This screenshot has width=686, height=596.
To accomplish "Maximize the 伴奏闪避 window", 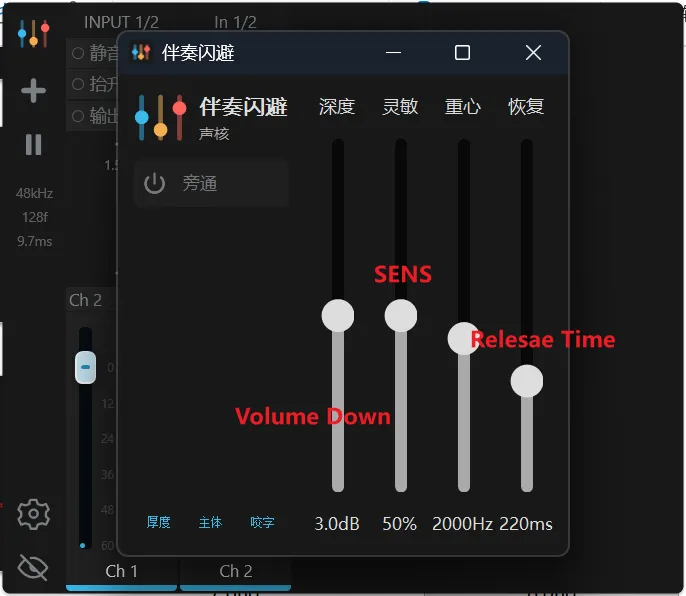I will (462, 53).
